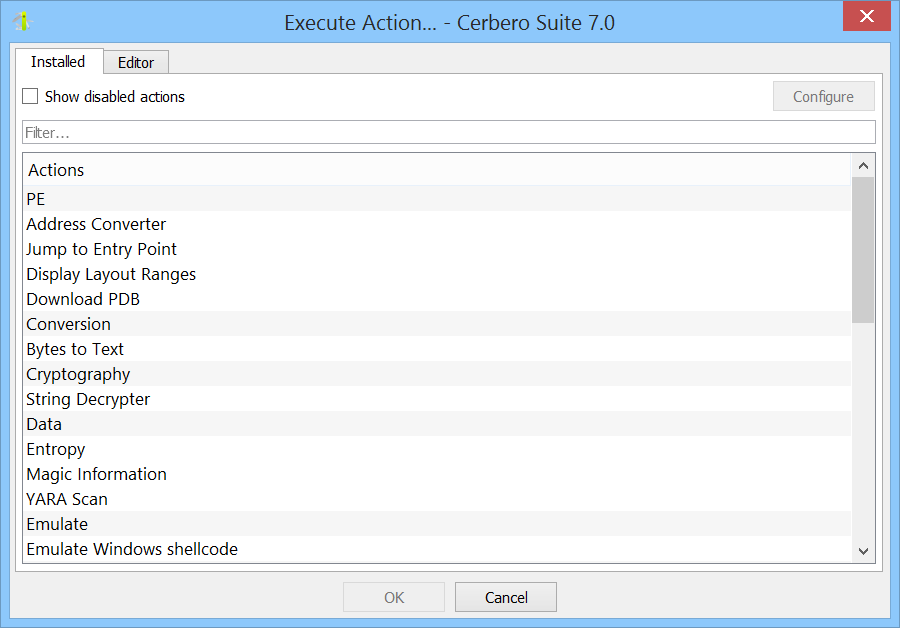Close the Execute Action dialog window
Screen dimensions: 900x628
[867, 16]
